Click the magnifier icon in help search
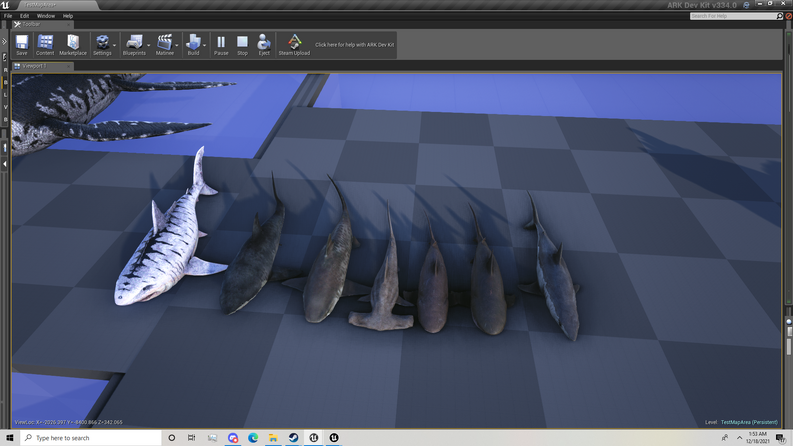This screenshot has height=446, width=793. [779, 16]
